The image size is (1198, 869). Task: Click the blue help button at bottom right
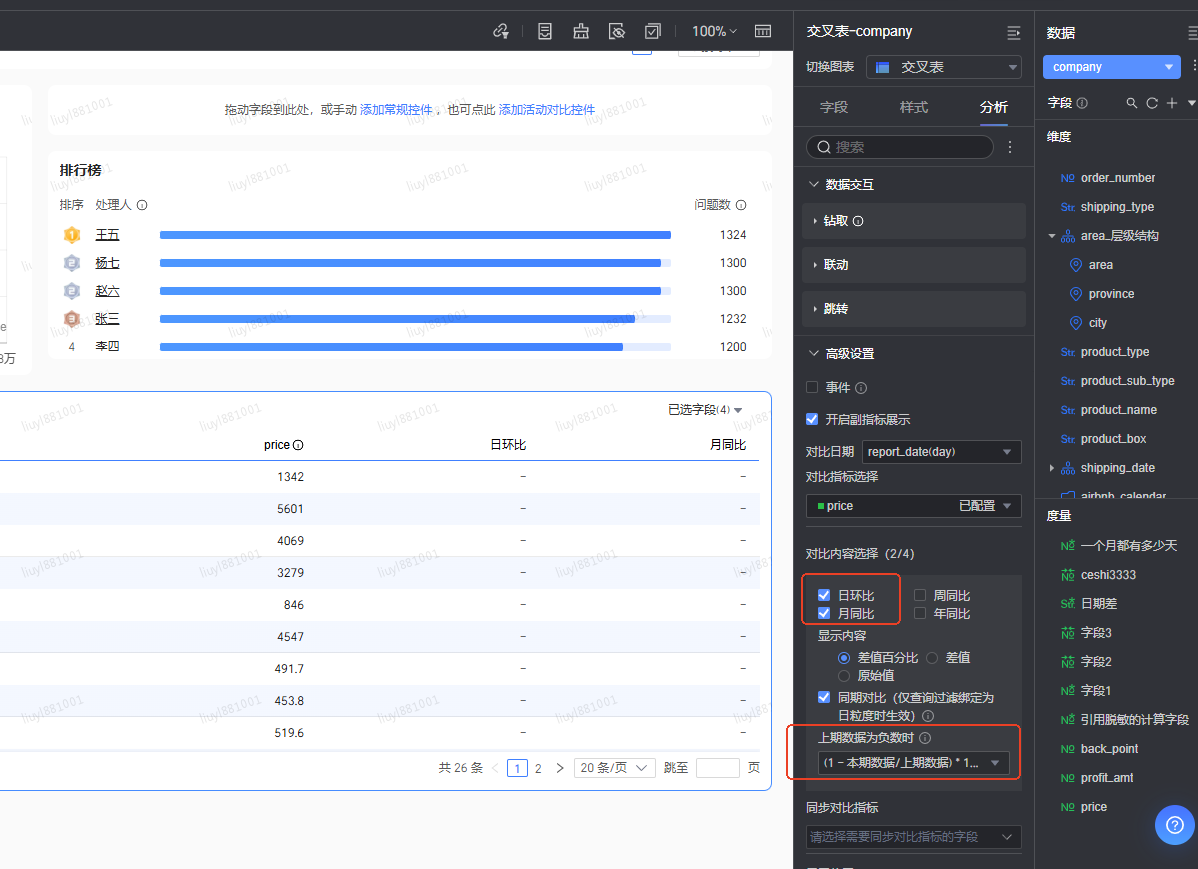click(1175, 825)
